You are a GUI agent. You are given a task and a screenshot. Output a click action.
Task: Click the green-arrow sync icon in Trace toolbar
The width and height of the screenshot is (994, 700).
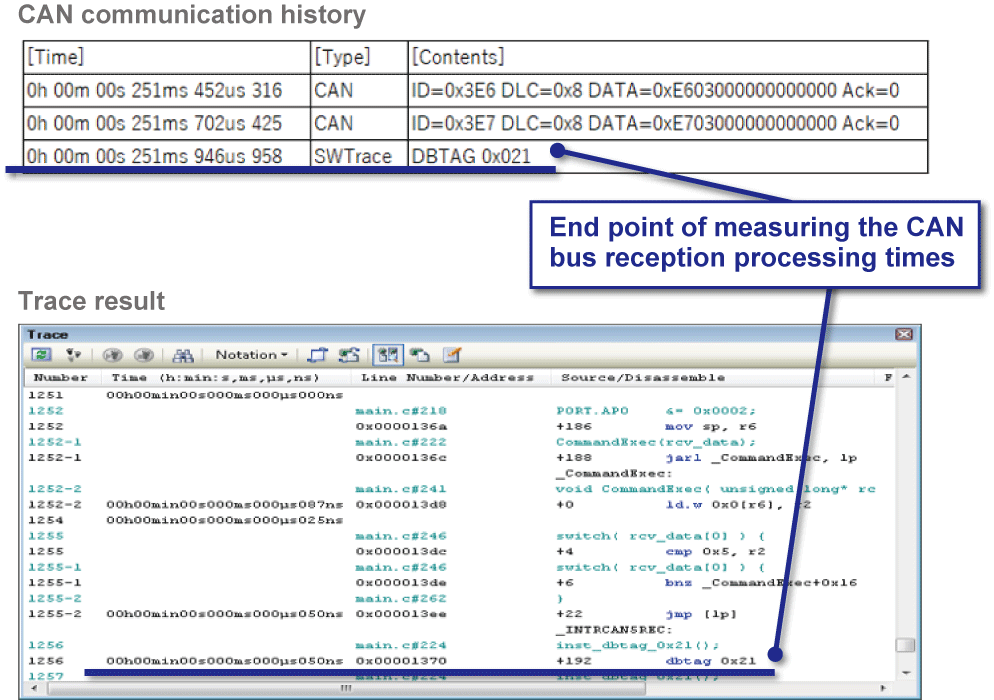349,355
